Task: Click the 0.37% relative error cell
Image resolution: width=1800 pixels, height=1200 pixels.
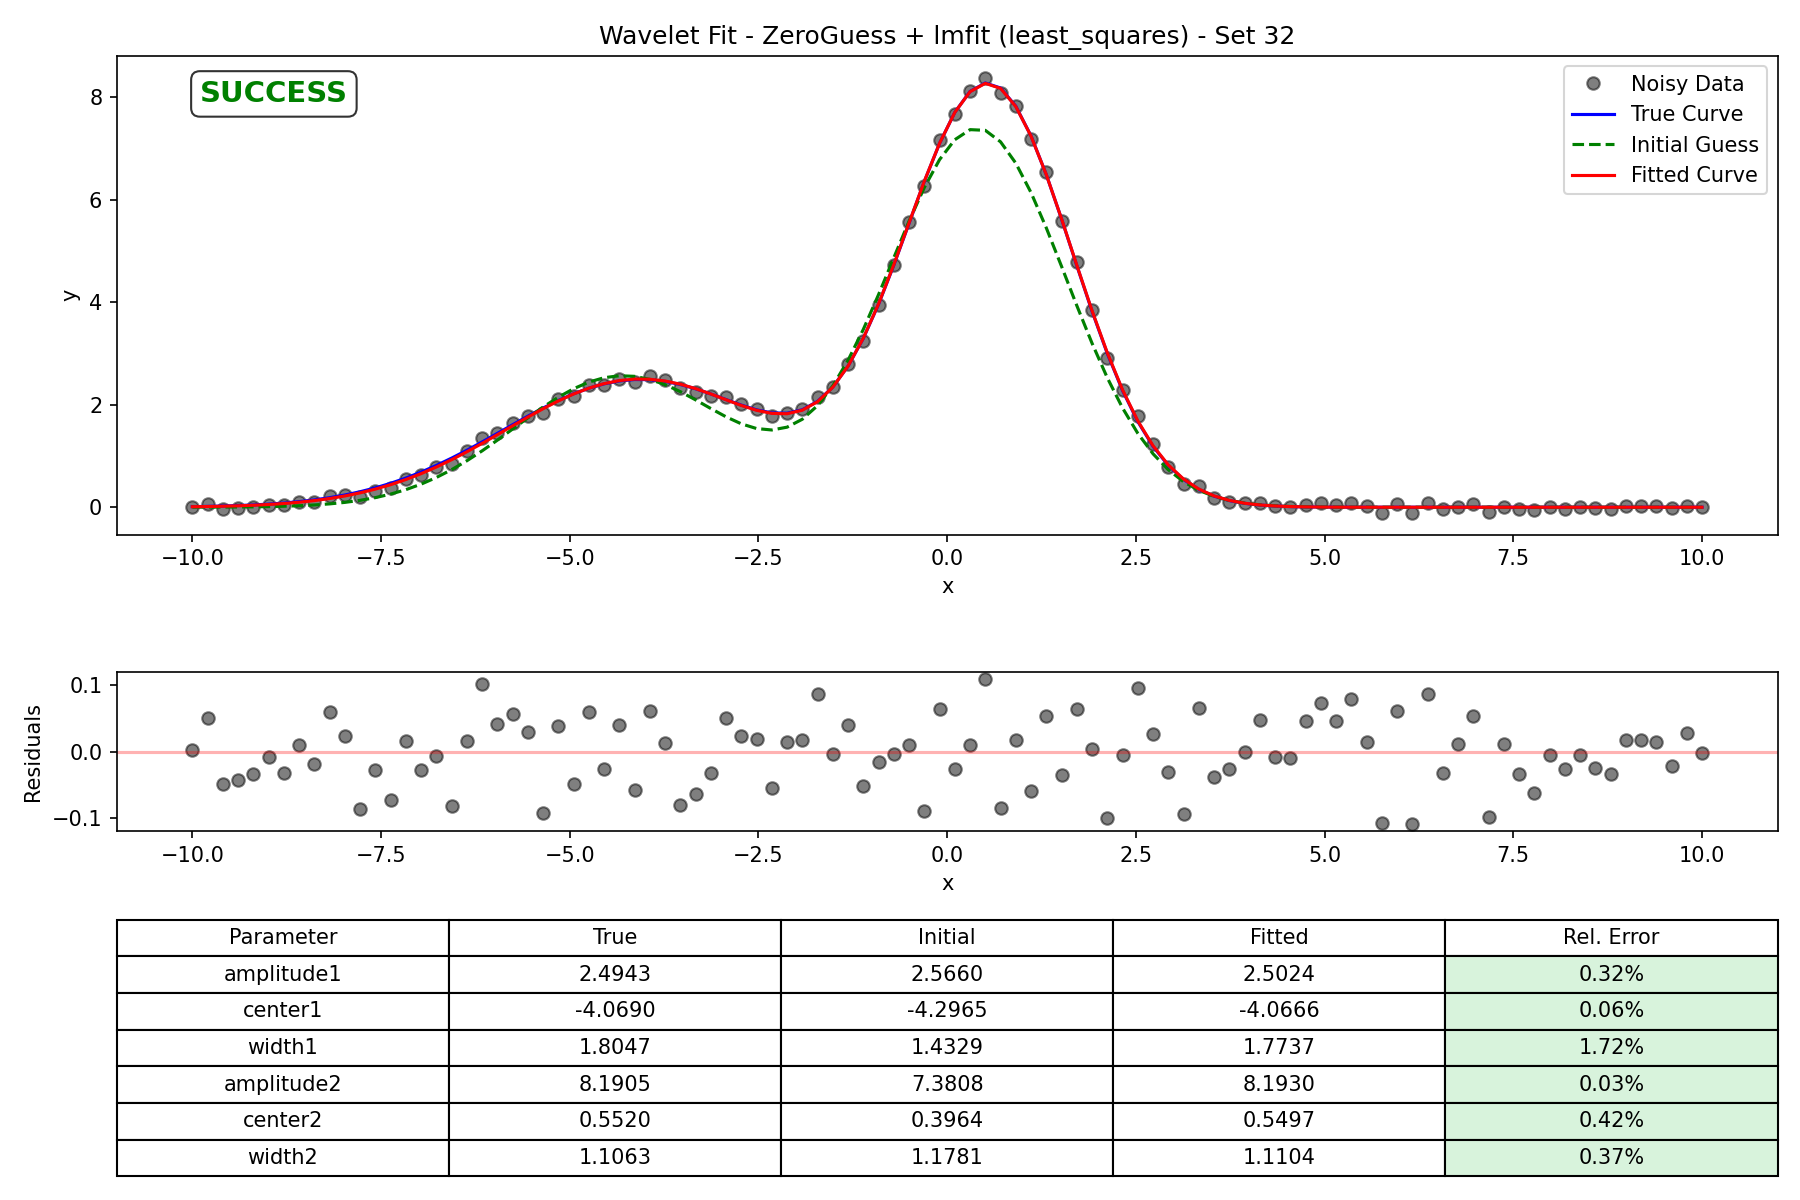Action: pyautogui.click(x=1611, y=1157)
